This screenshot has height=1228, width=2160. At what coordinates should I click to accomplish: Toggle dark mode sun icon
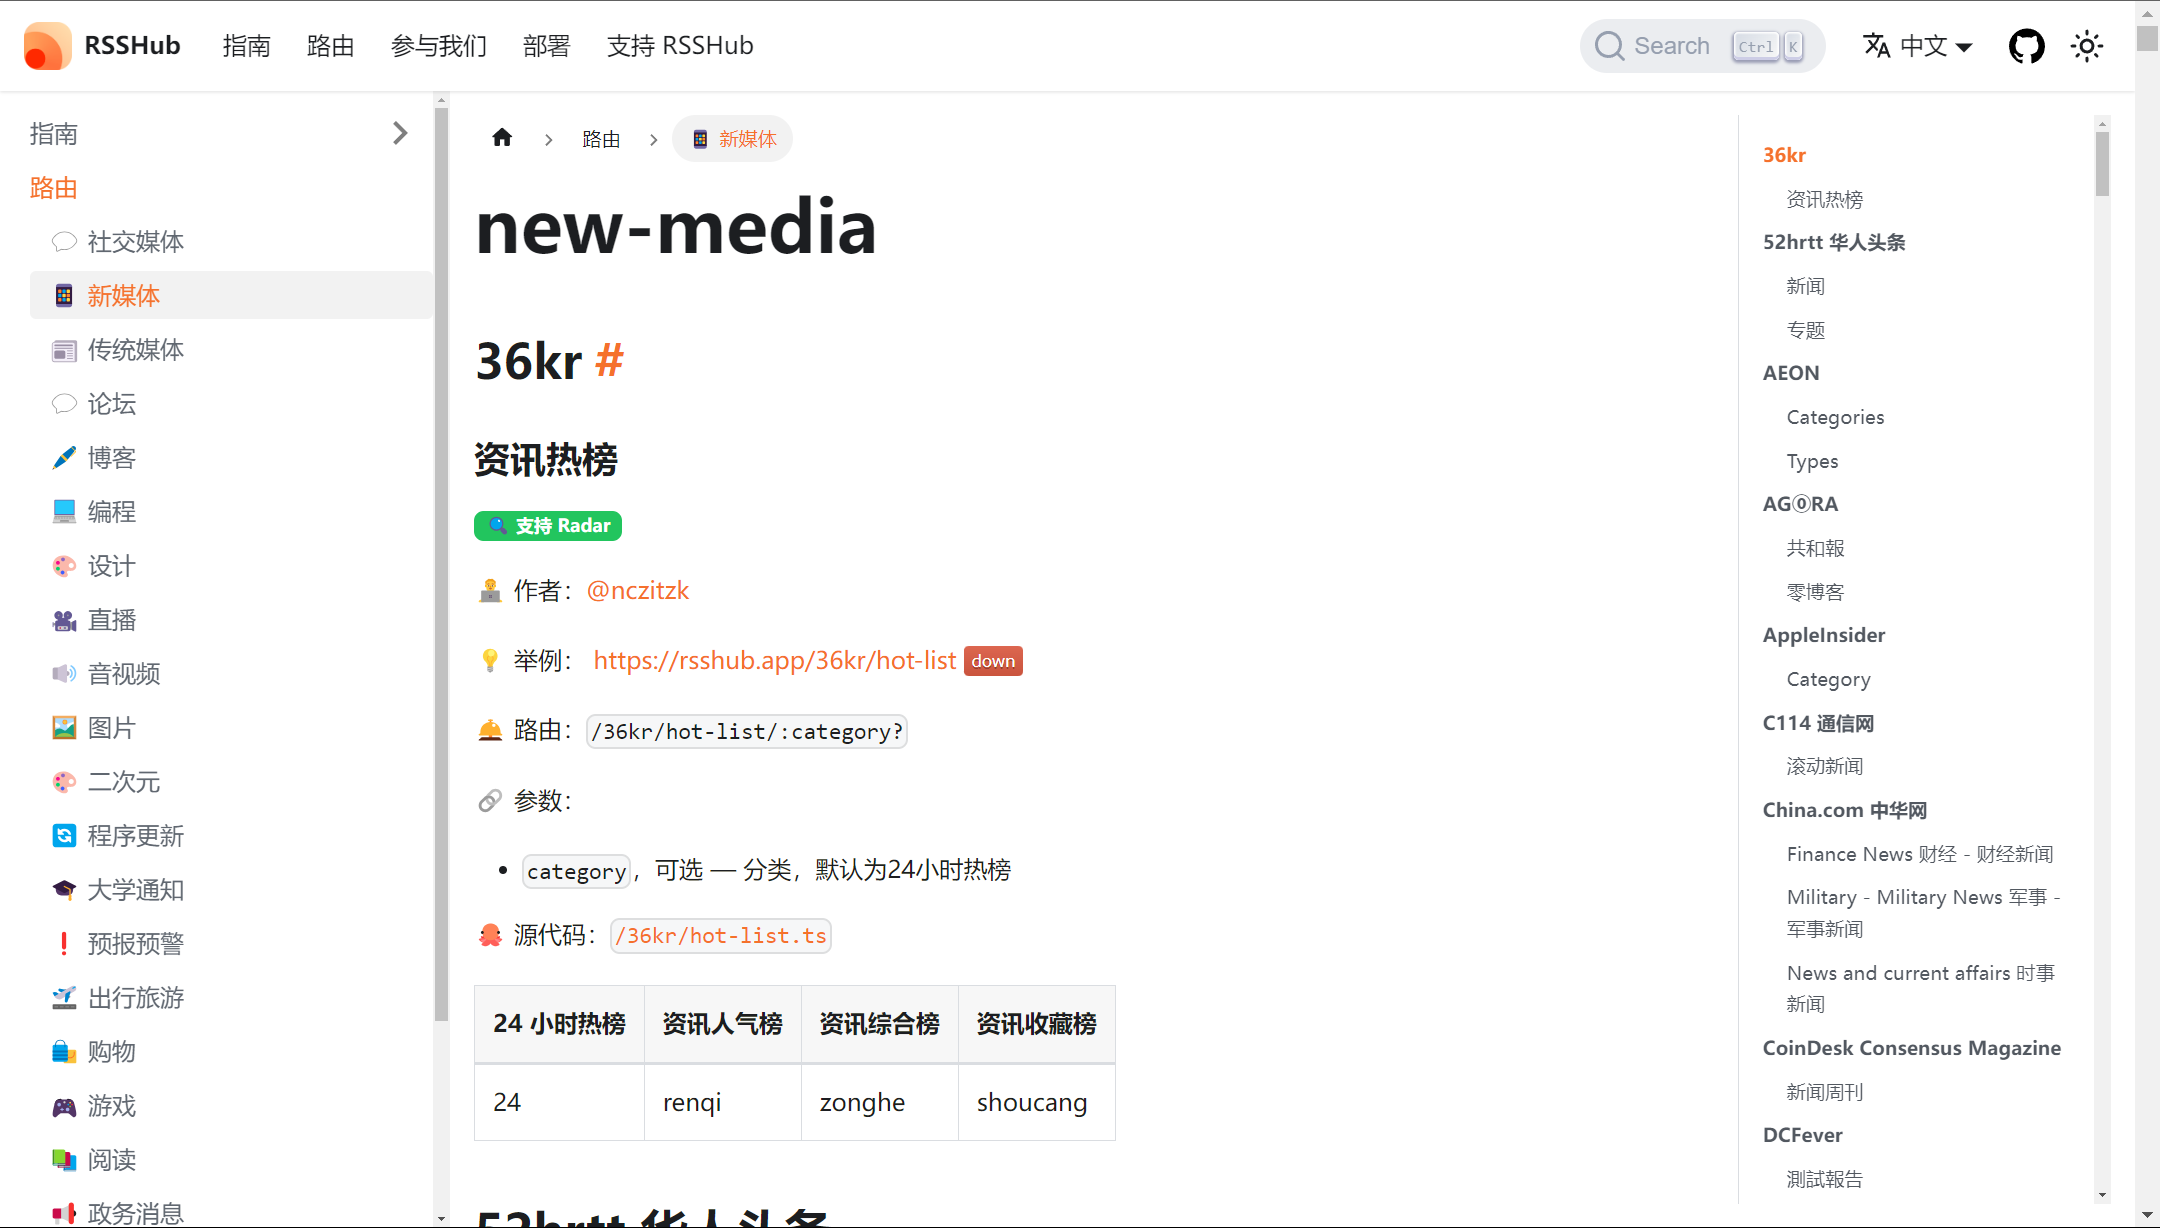(2087, 46)
